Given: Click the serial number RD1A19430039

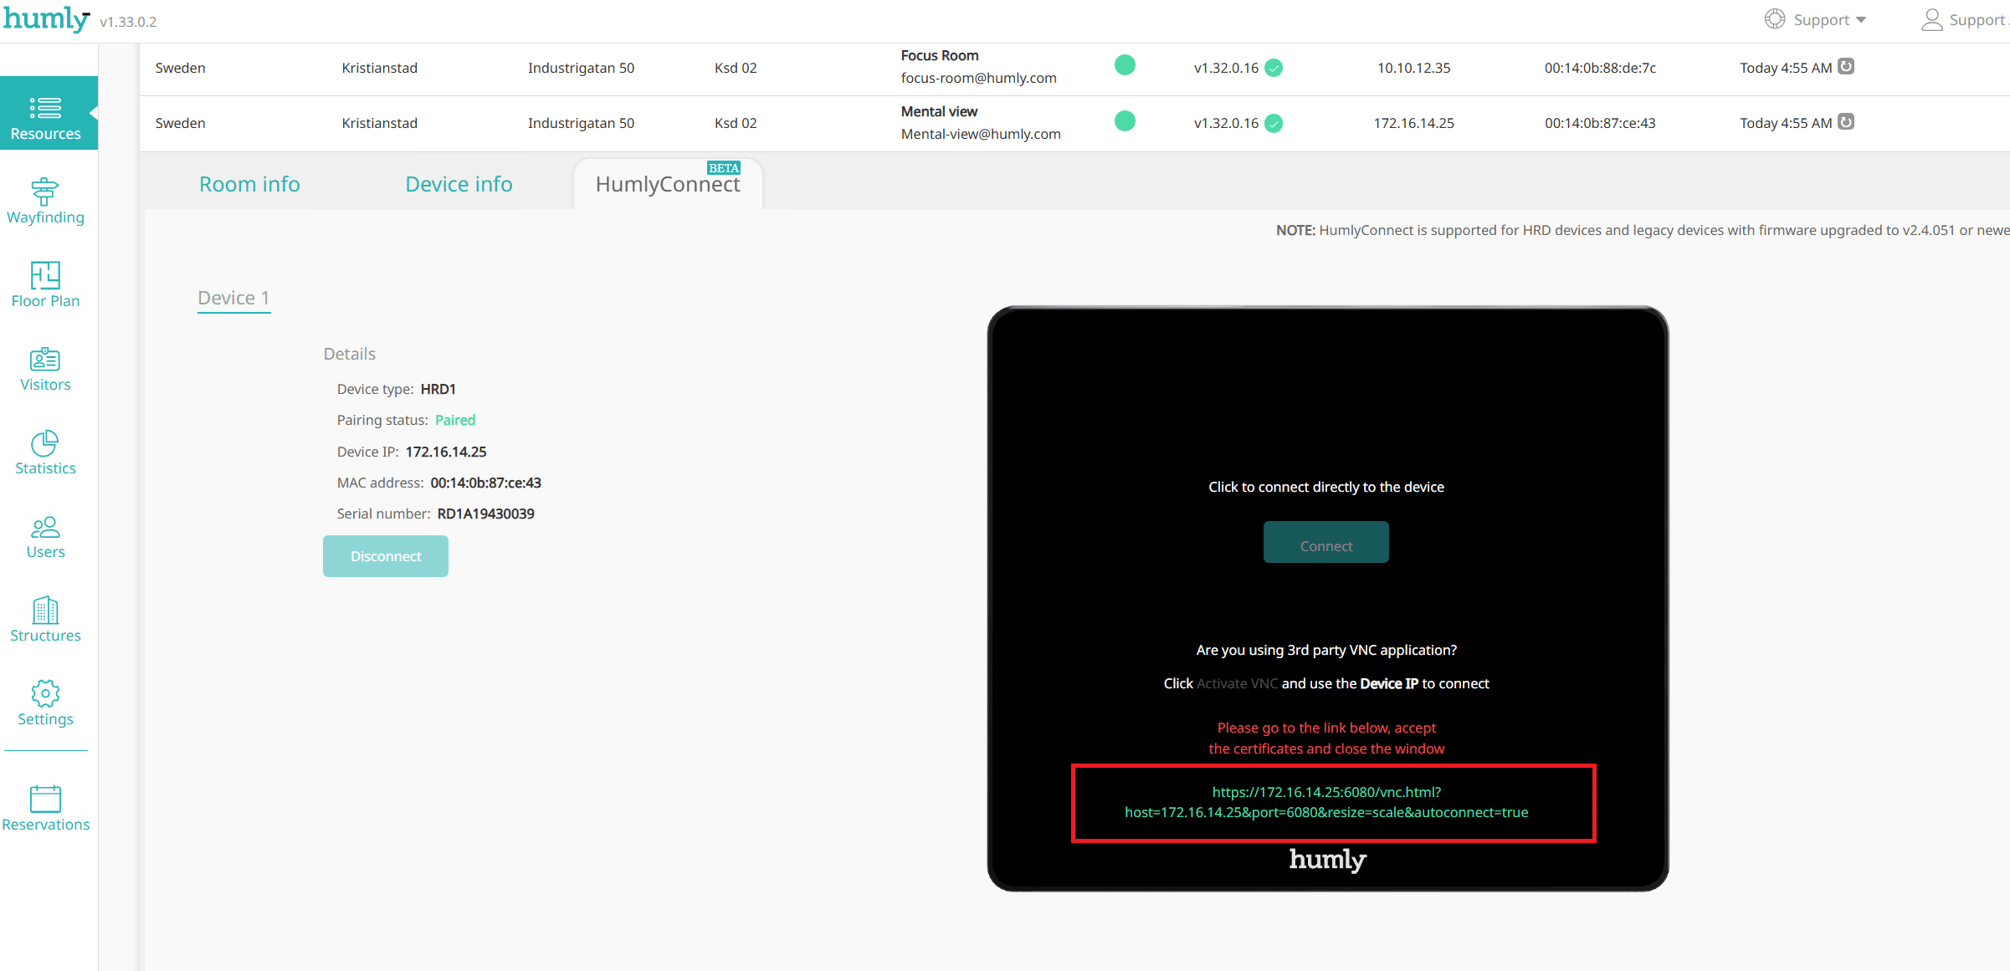Looking at the screenshot, I should click(486, 514).
